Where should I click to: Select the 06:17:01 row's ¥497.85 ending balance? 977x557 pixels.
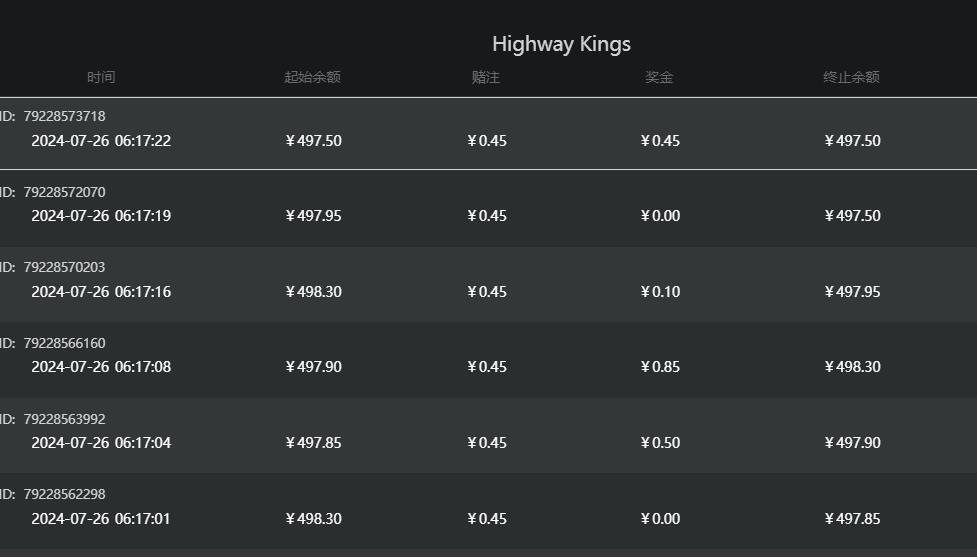(x=852, y=519)
